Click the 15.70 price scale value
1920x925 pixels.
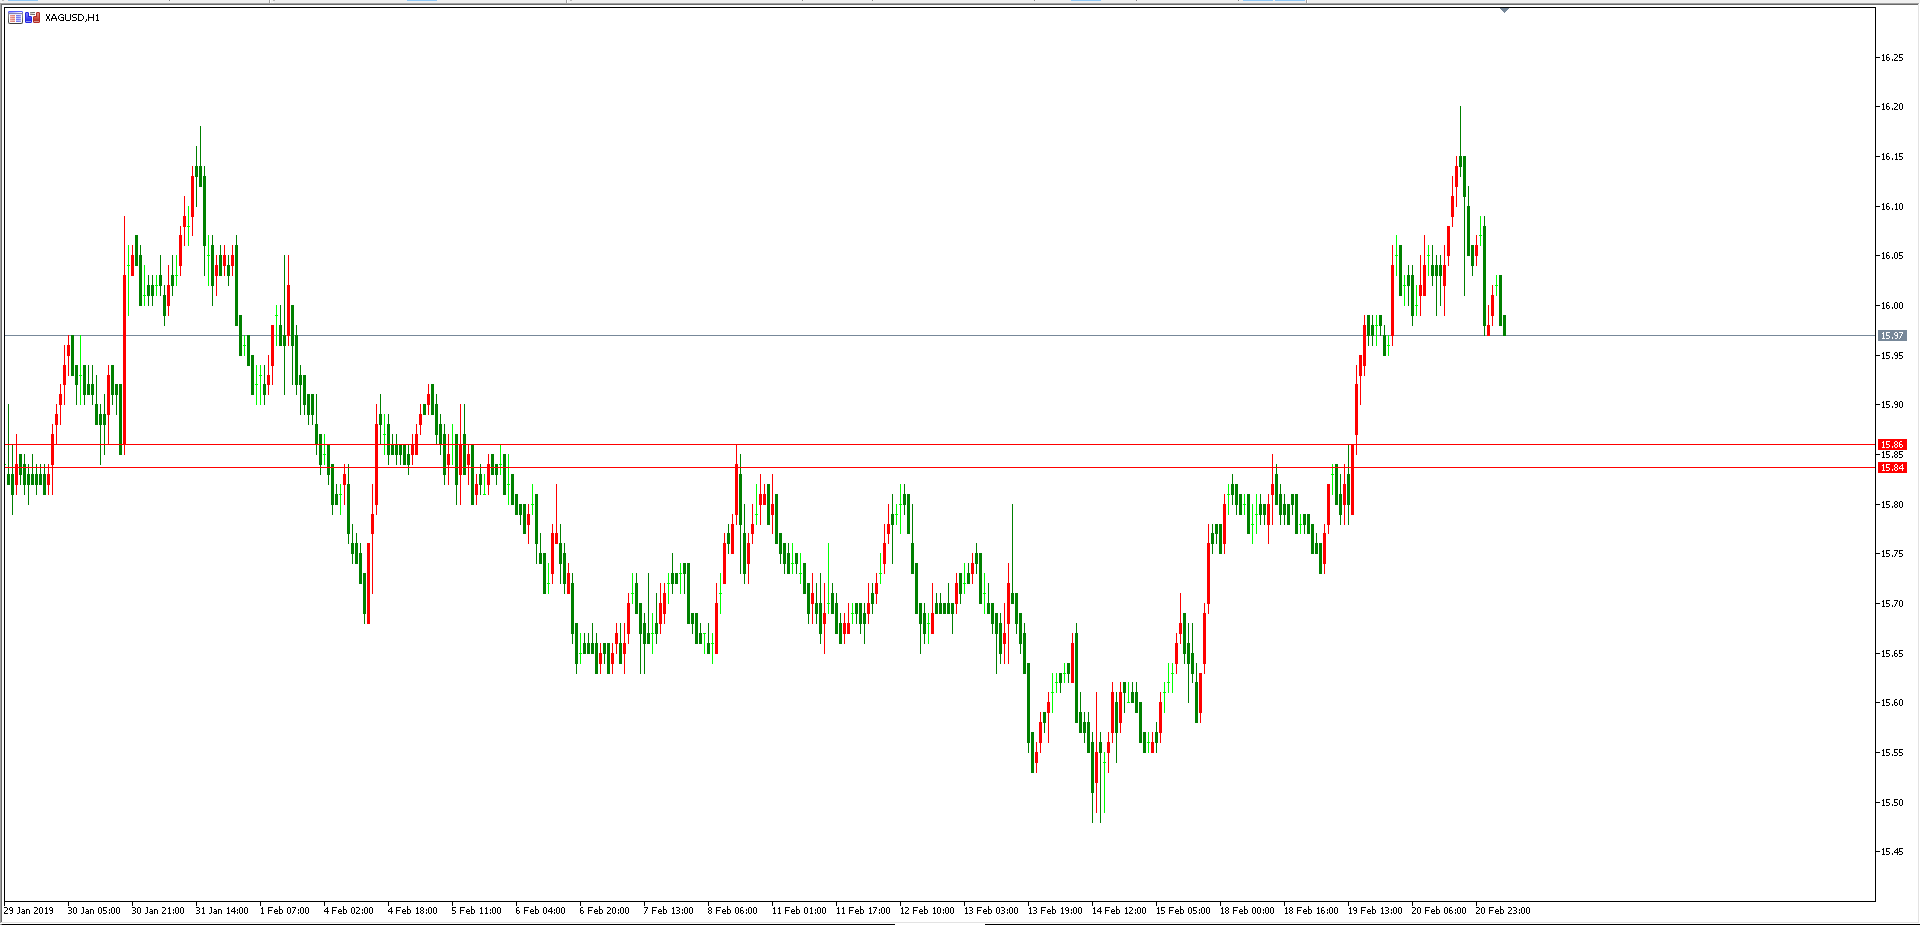pyautogui.click(x=1891, y=604)
